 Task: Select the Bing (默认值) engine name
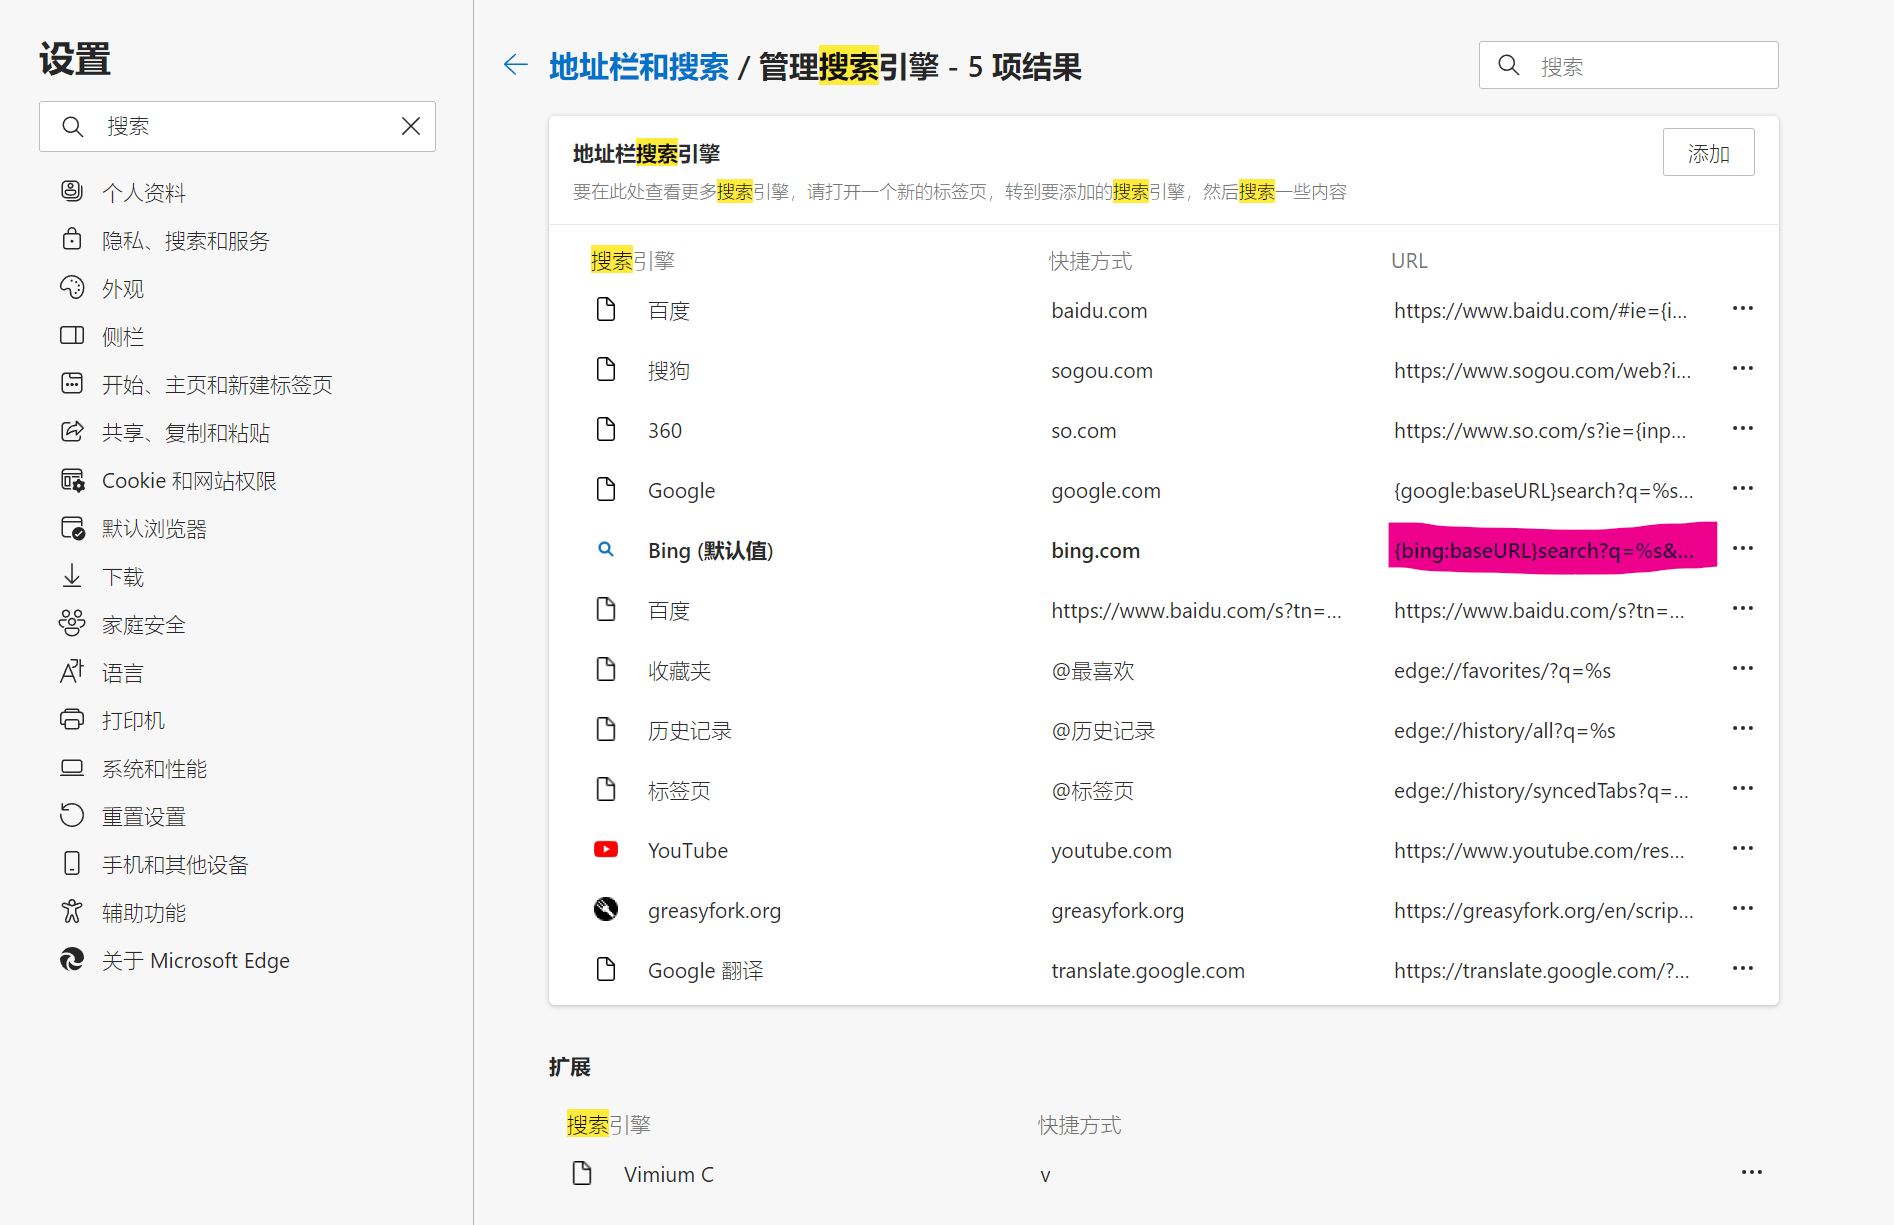pyautogui.click(x=710, y=551)
